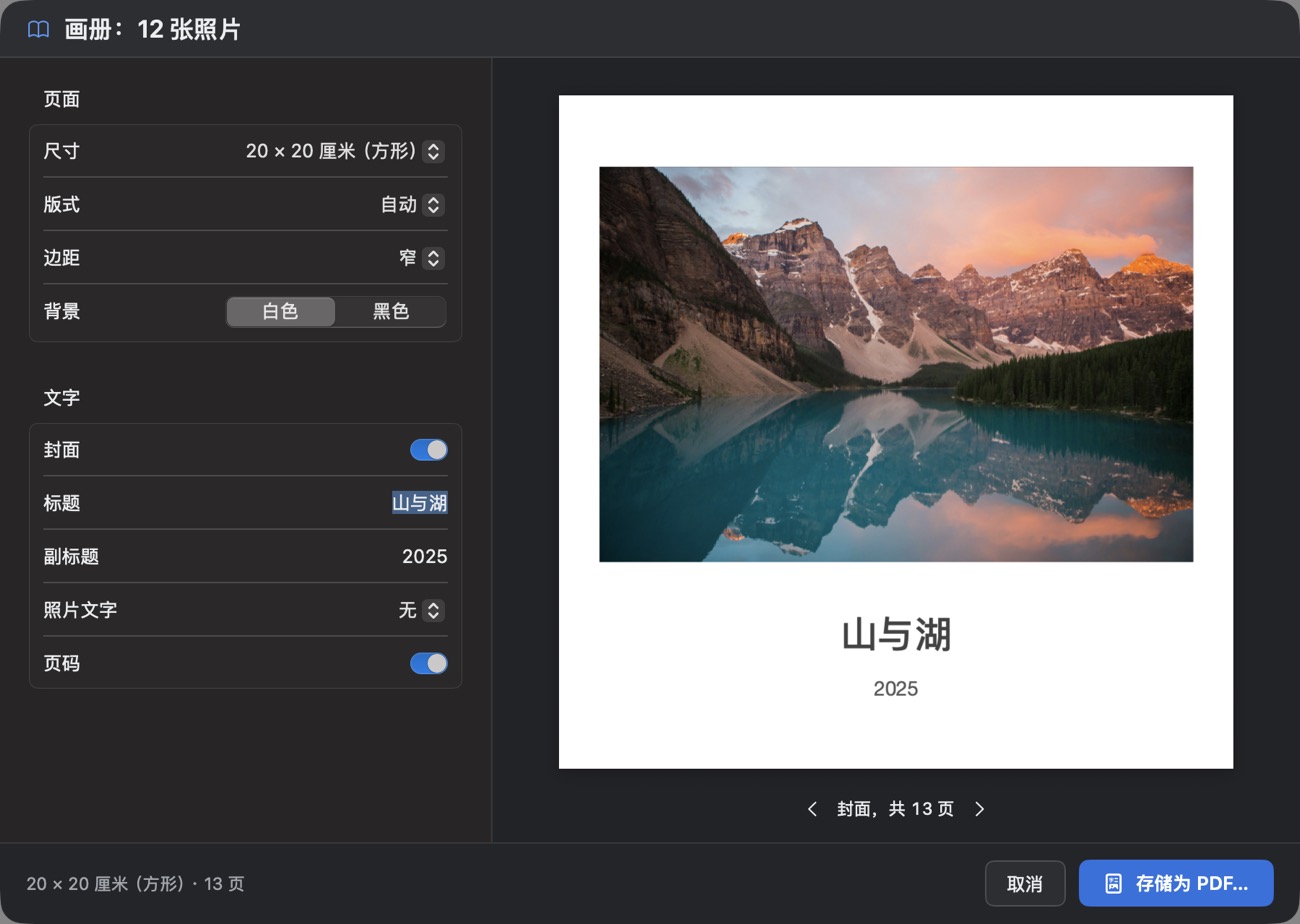1300x924 pixels.
Task: Click the 山与湖 title in the preview page
Action: pos(896,635)
